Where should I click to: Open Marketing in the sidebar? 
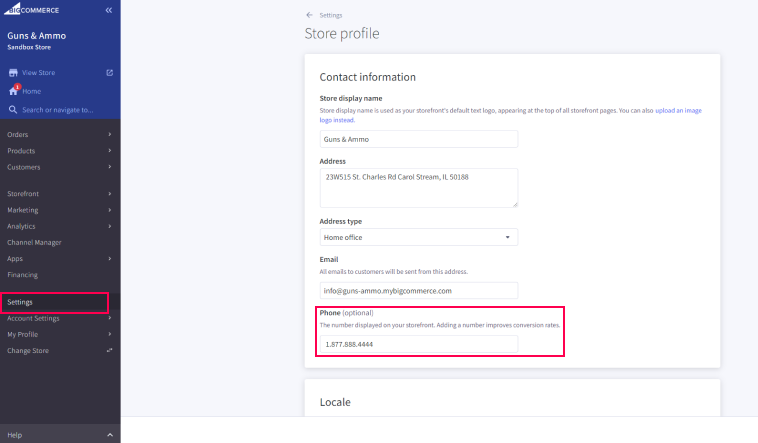pos(23,210)
